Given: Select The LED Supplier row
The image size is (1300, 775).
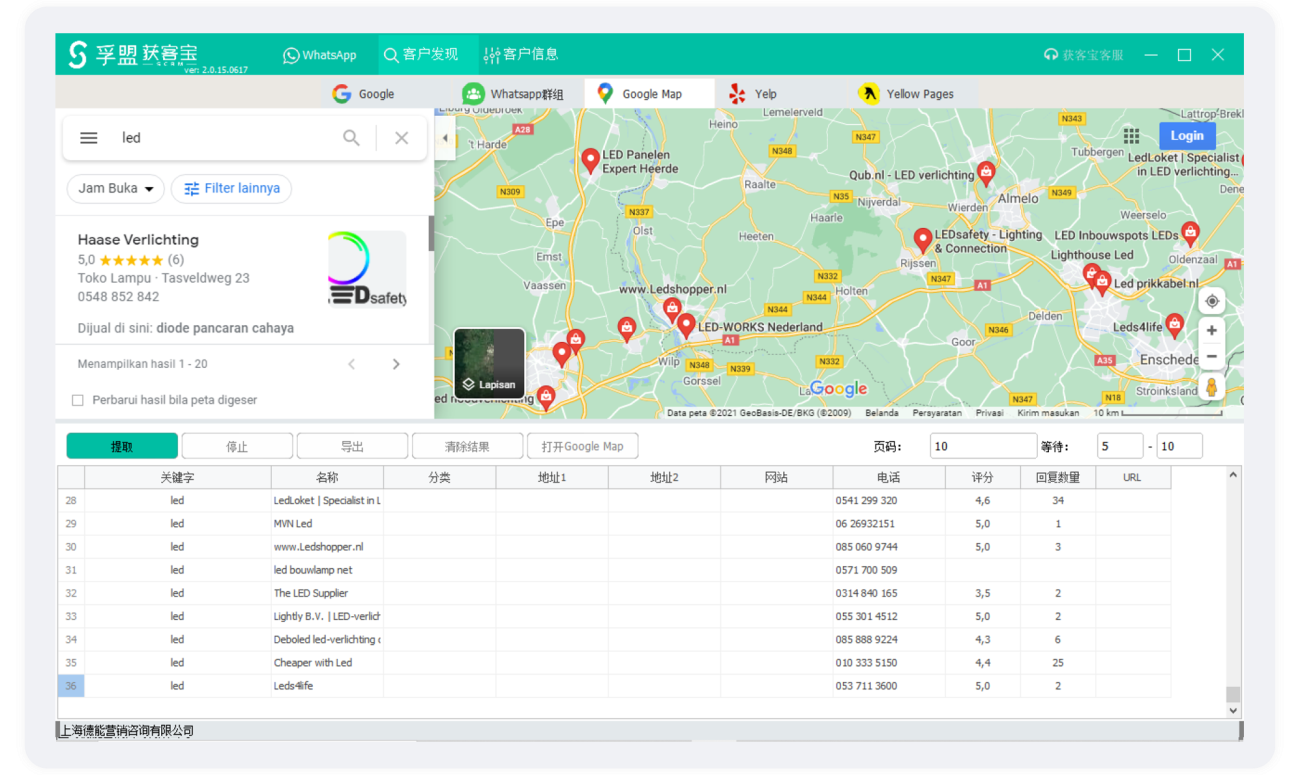Looking at the screenshot, I should 614,593.
